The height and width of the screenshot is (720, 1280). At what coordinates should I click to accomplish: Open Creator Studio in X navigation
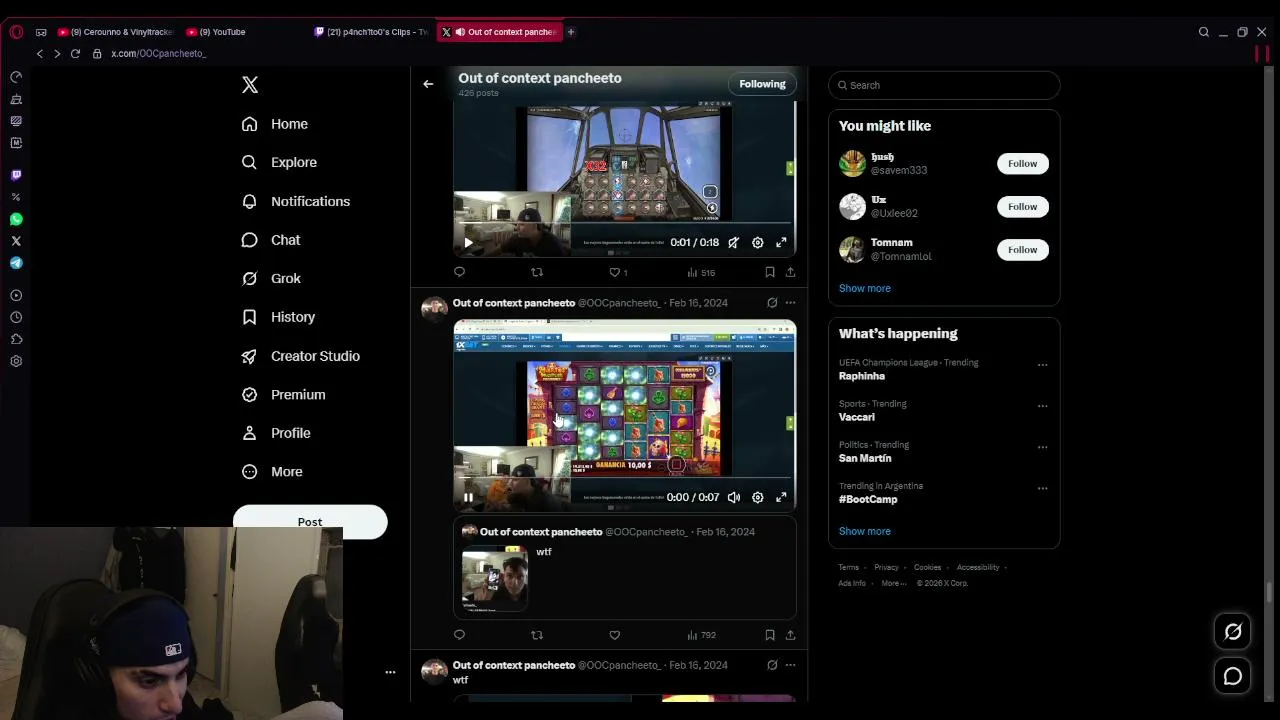click(x=301, y=356)
